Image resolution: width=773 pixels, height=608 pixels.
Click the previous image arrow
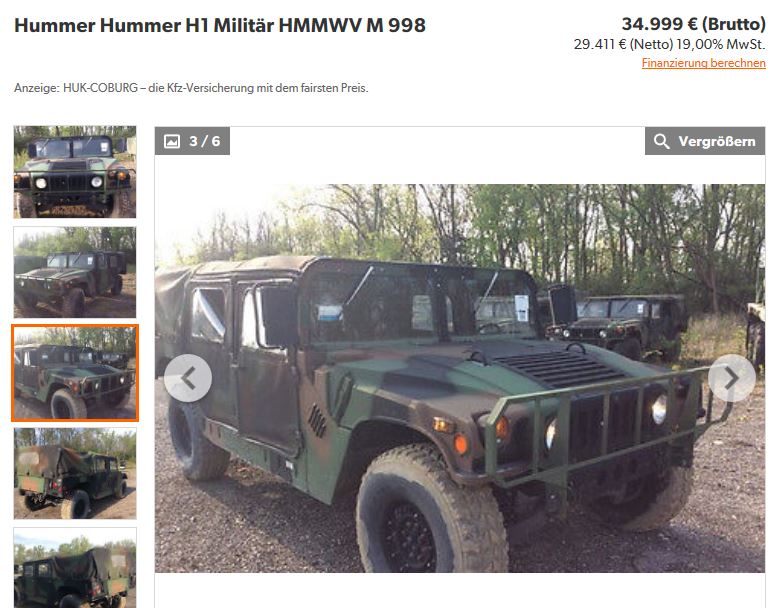(x=188, y=378)
